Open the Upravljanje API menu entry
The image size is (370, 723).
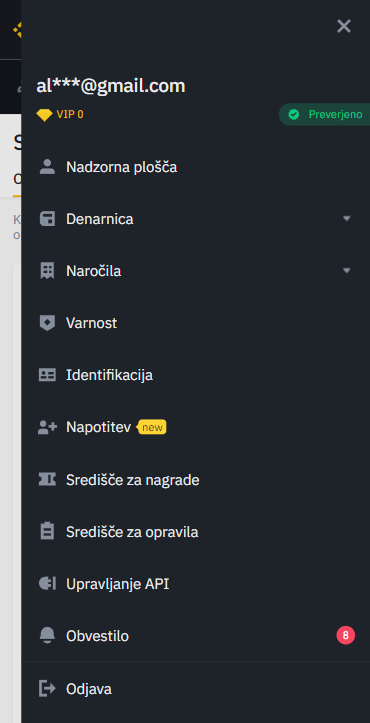tap(196, 584)
